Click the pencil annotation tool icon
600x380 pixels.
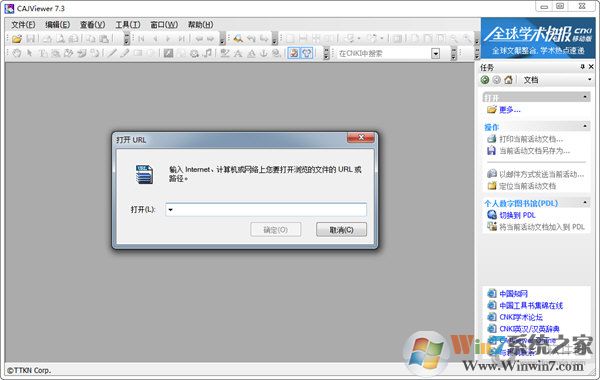[x=124, y=53]
